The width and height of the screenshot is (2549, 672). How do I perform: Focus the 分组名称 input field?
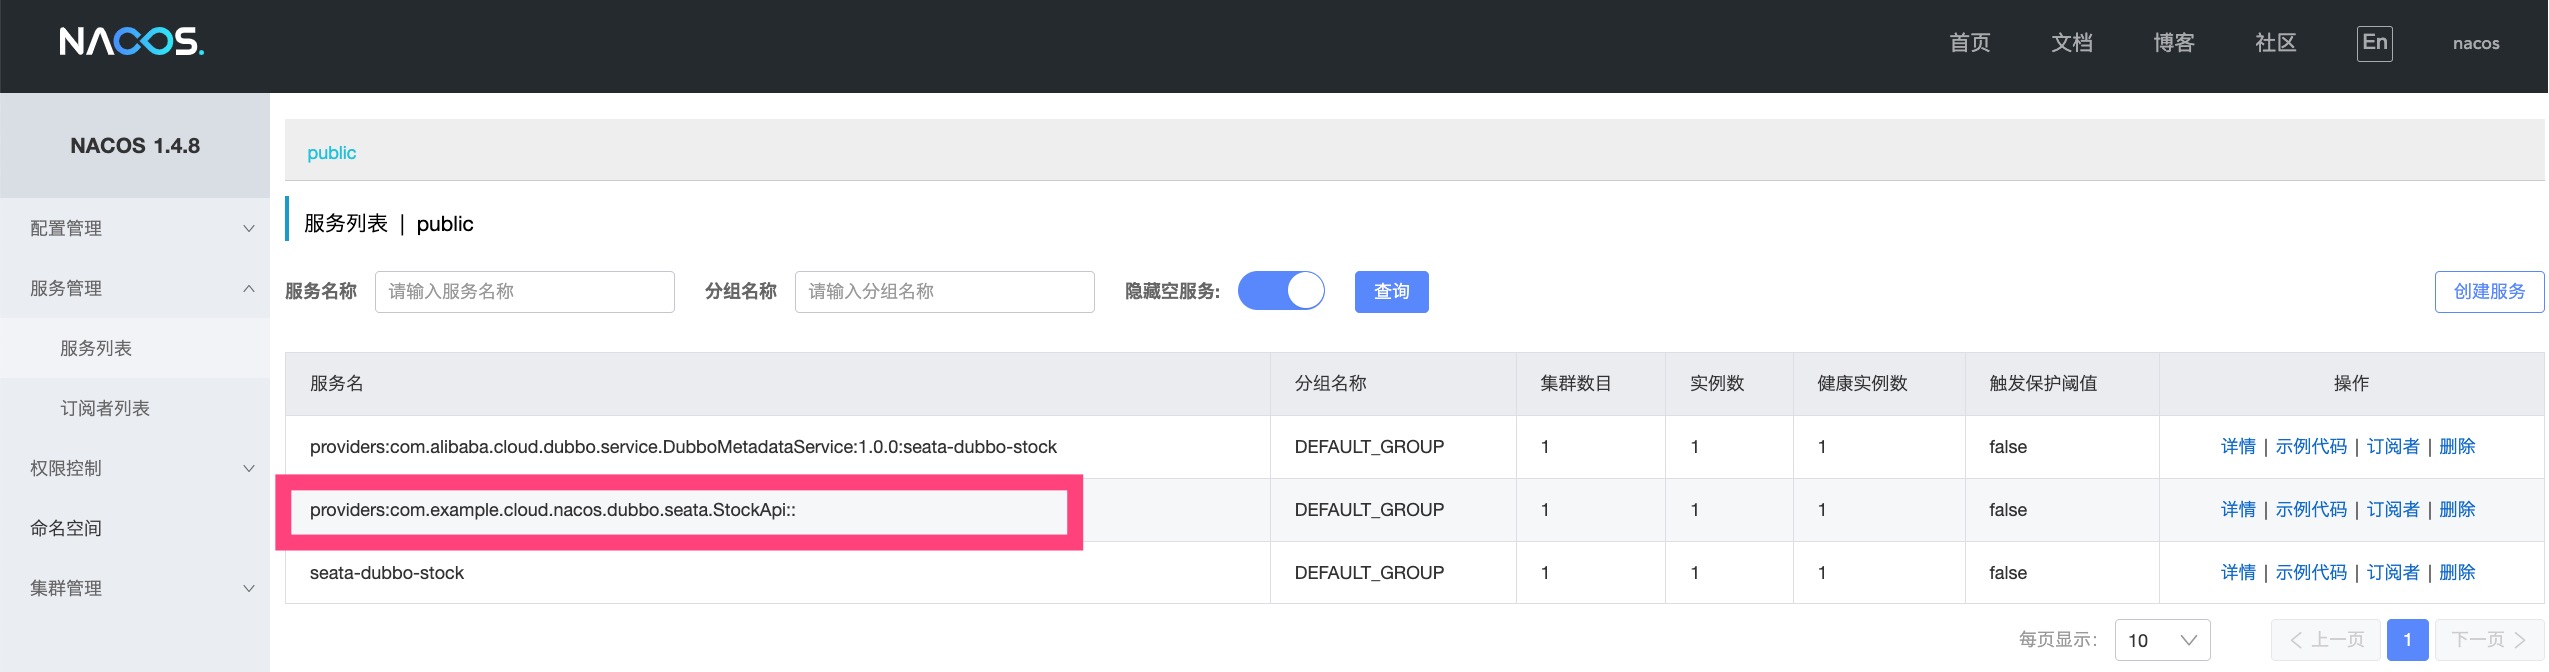tap(944, 291)
